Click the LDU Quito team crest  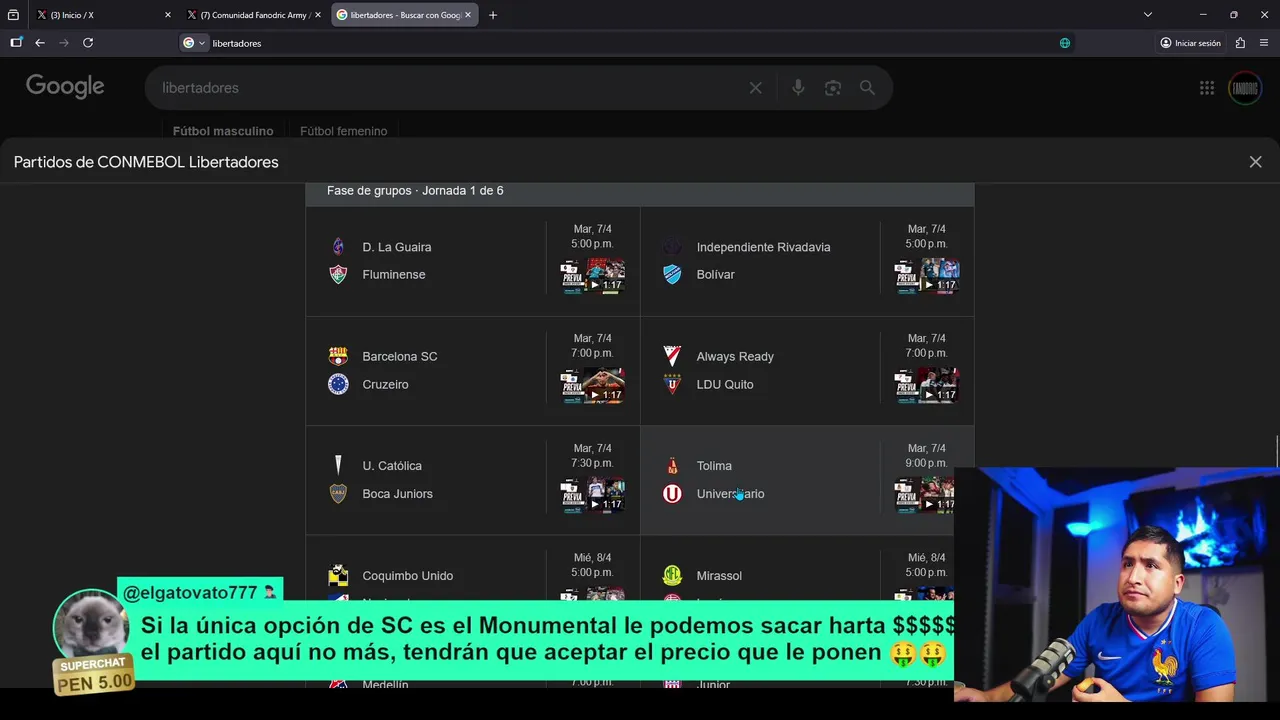click(672, 384)
